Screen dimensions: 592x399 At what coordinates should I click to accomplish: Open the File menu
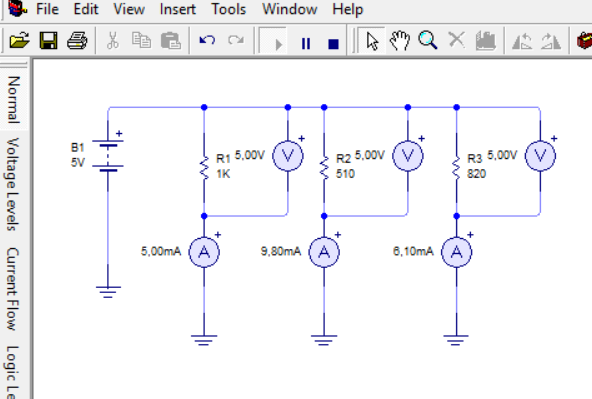pos(47,9)
